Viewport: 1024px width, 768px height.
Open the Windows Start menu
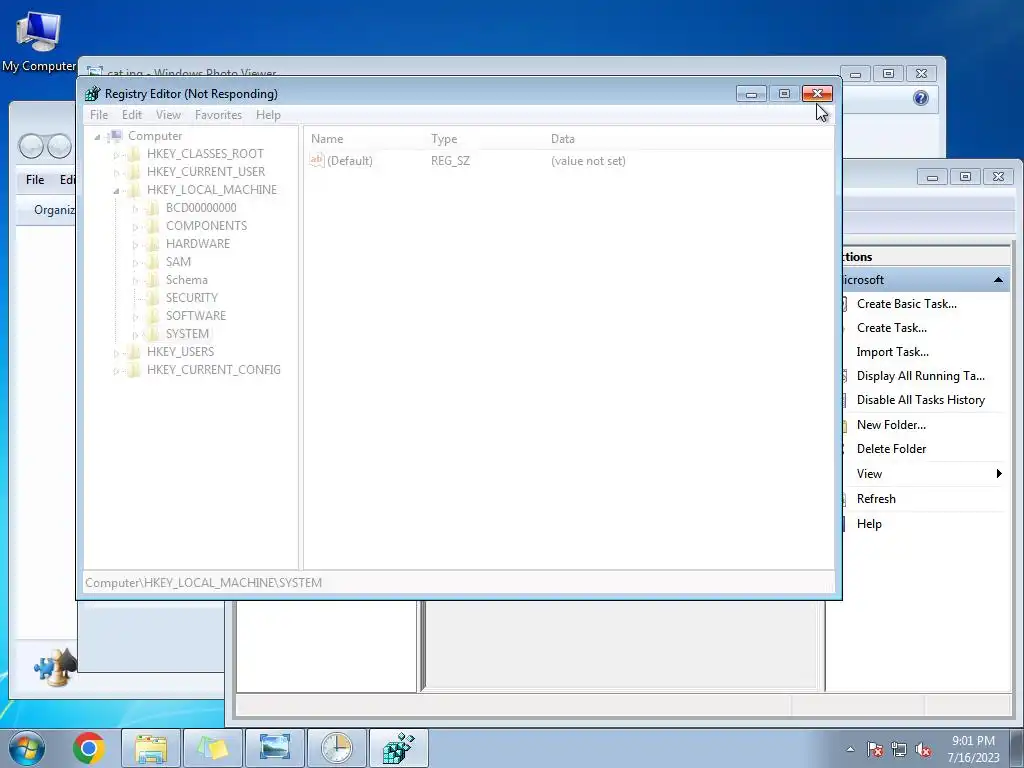point(27,748)
